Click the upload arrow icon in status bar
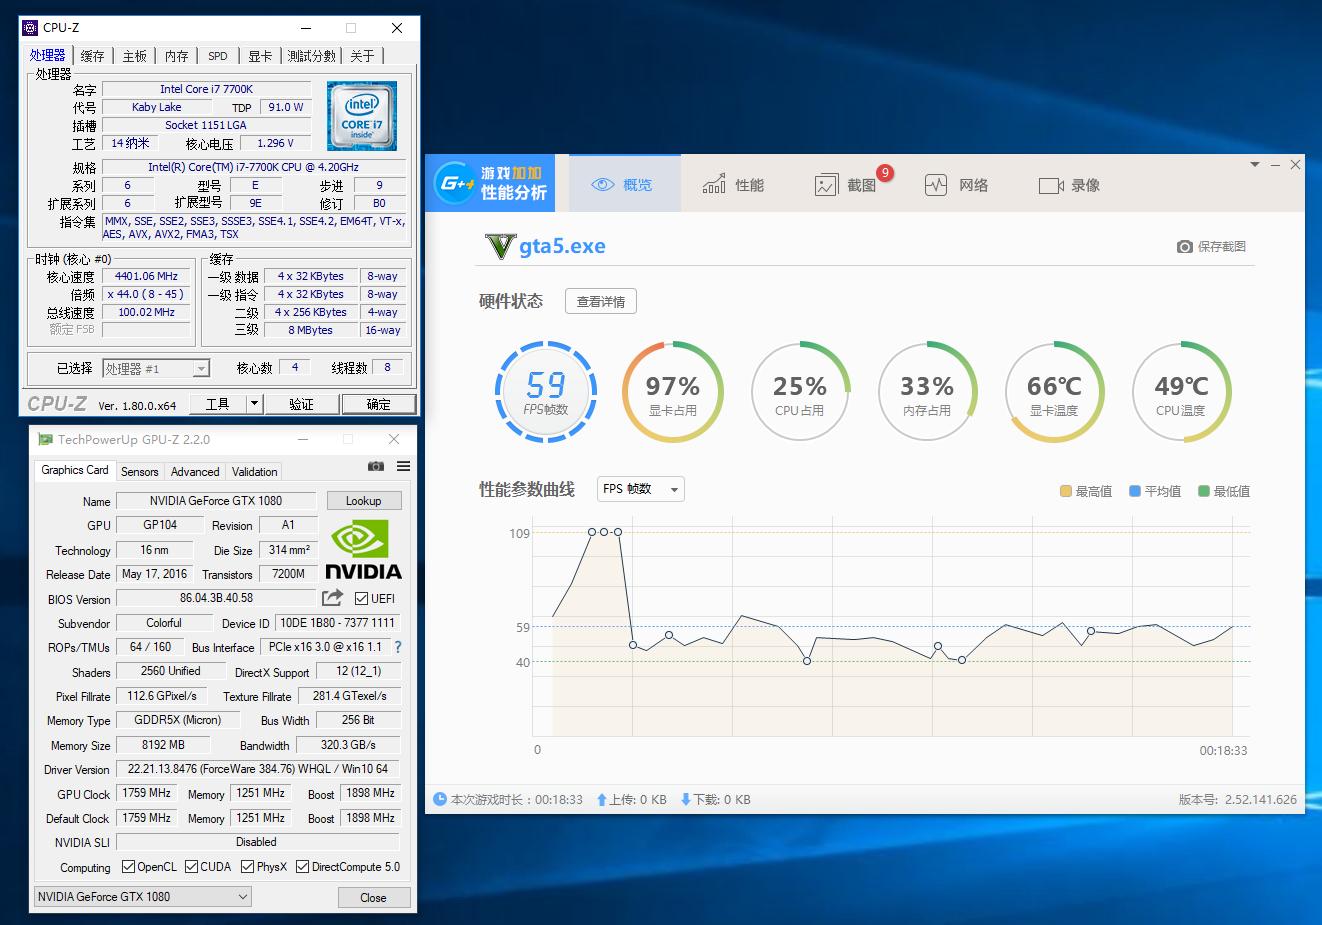Screen dimensions: 1322x925 601,799
